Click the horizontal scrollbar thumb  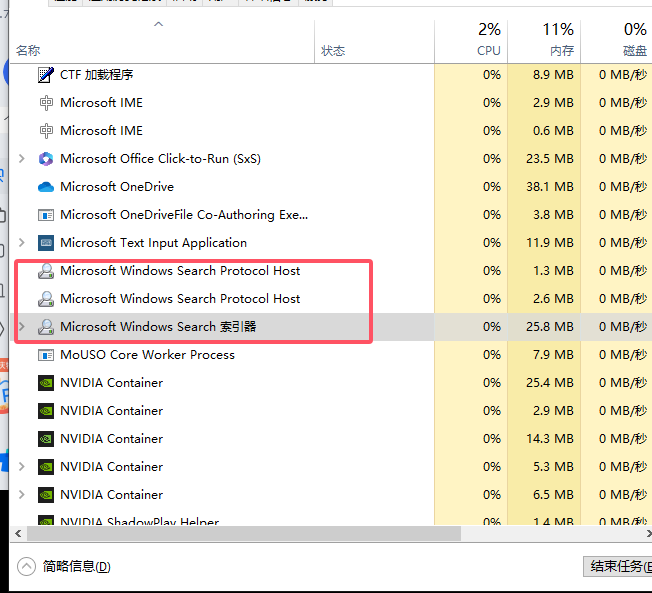click(244, 533)
